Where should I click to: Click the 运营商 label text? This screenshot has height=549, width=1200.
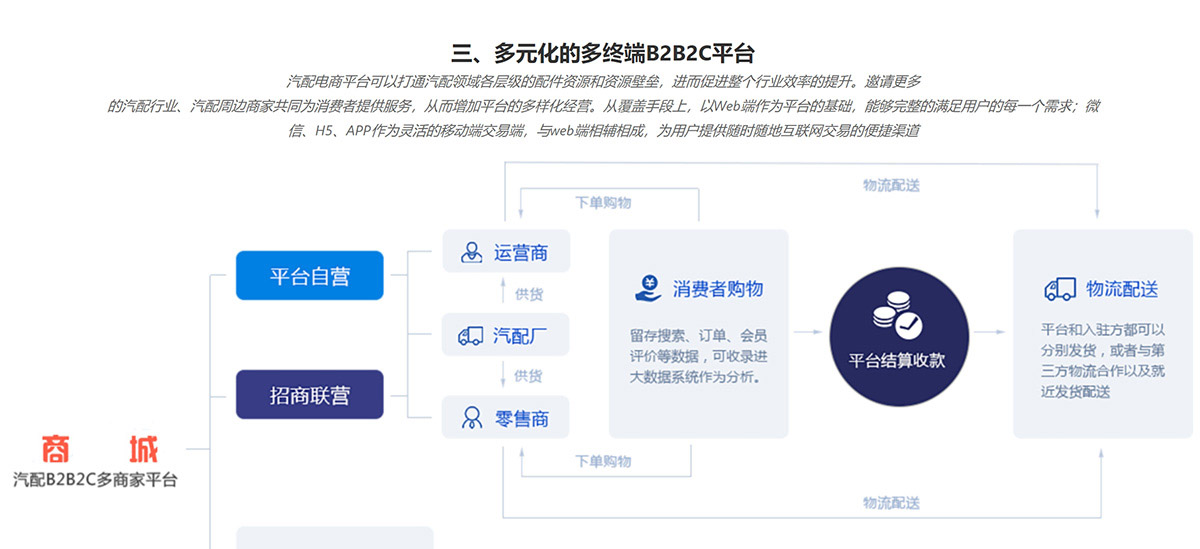point(520,252)
